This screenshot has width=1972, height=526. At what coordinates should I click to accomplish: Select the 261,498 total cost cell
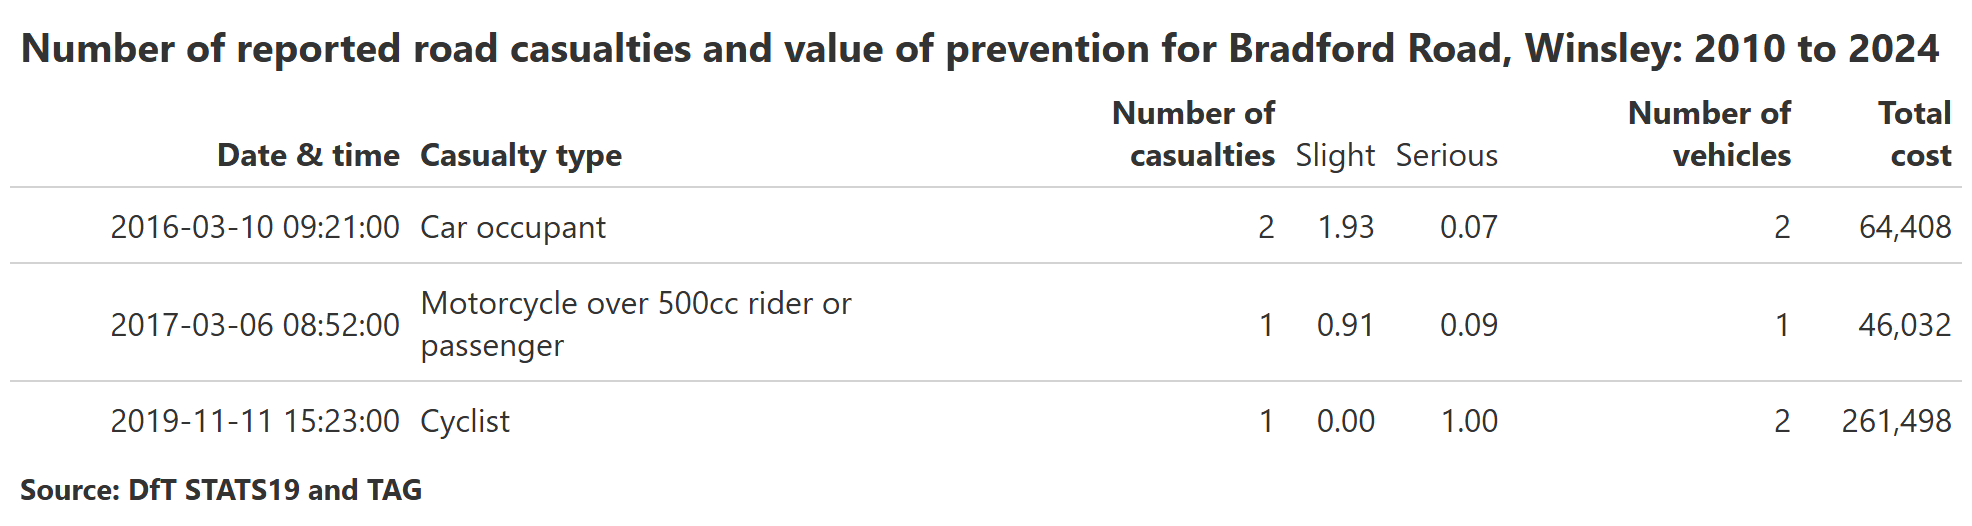(1896, 421)
